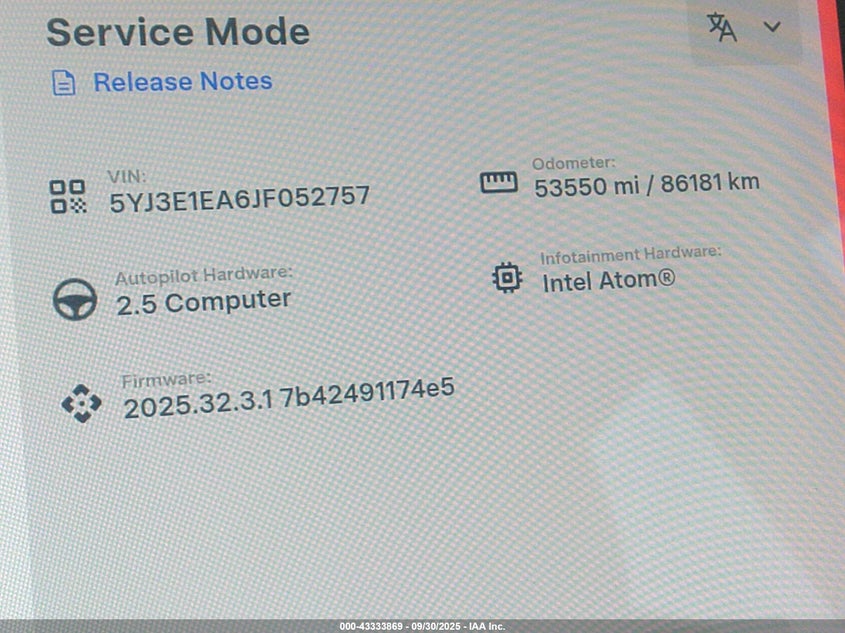Viewport: 845px width, 633px height.
Task: Open the Release Notes link
Action: click(182, 81)
